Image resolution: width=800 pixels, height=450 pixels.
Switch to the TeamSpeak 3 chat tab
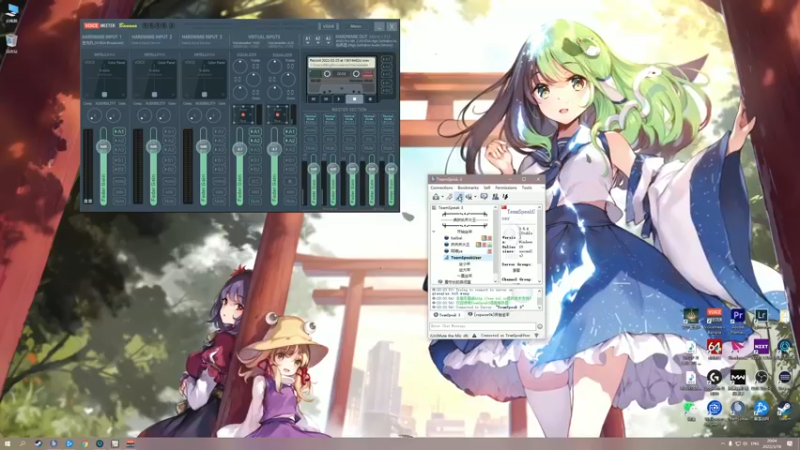447,315
